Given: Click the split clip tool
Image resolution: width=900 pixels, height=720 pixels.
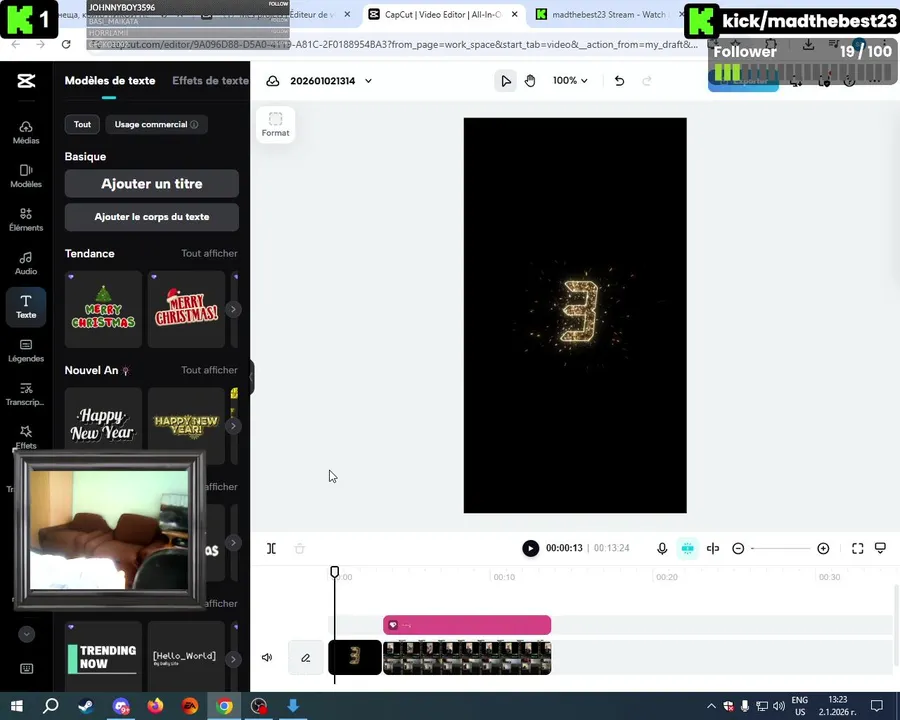Looking at the screenshot, I should coord(271,549).
